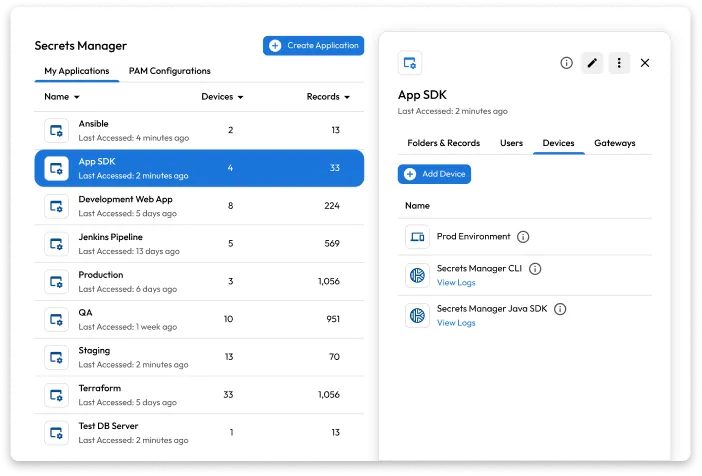Click the Staging application icon
The height and width of the screenshot is (476, 702).
[56, 357]
